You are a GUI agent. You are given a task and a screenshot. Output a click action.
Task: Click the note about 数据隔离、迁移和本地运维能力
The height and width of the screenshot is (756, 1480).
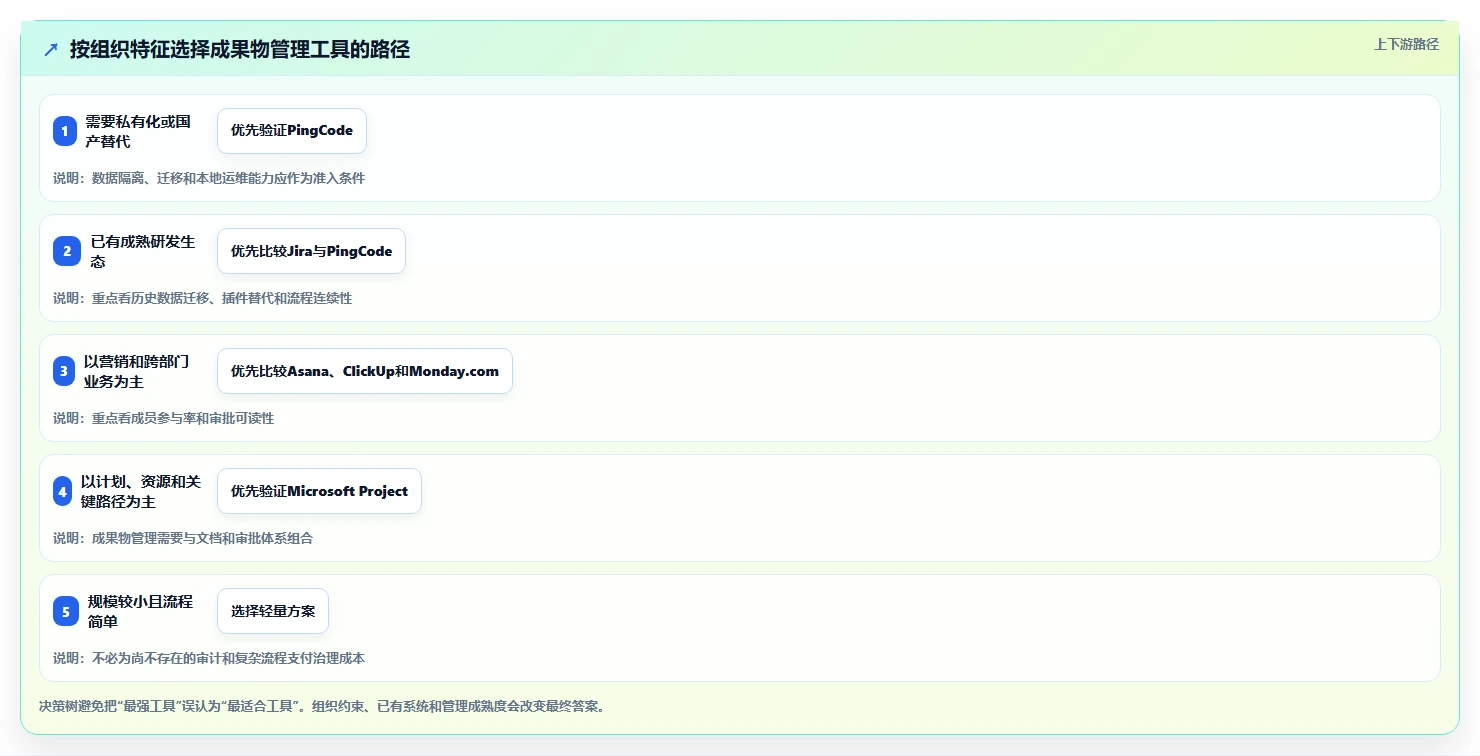(209, 178)
